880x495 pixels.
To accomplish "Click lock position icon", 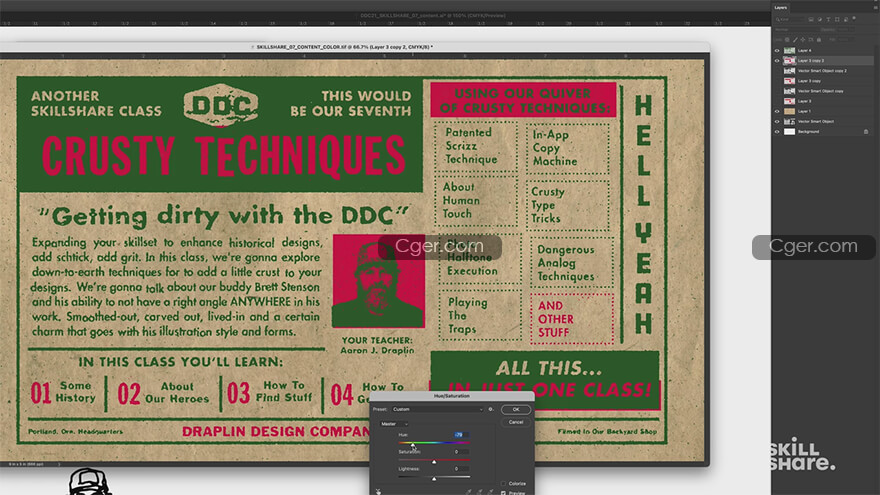I will [803, 40].
